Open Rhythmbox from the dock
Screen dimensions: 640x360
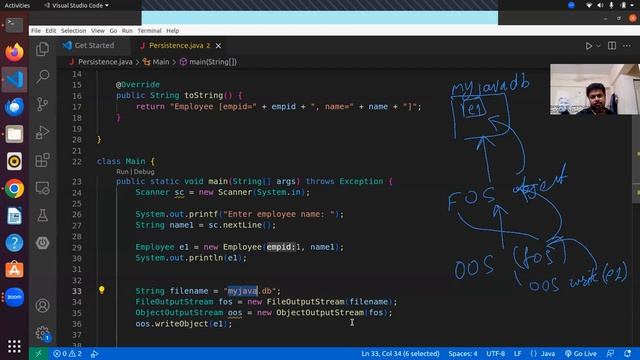[x=14, y=161]
